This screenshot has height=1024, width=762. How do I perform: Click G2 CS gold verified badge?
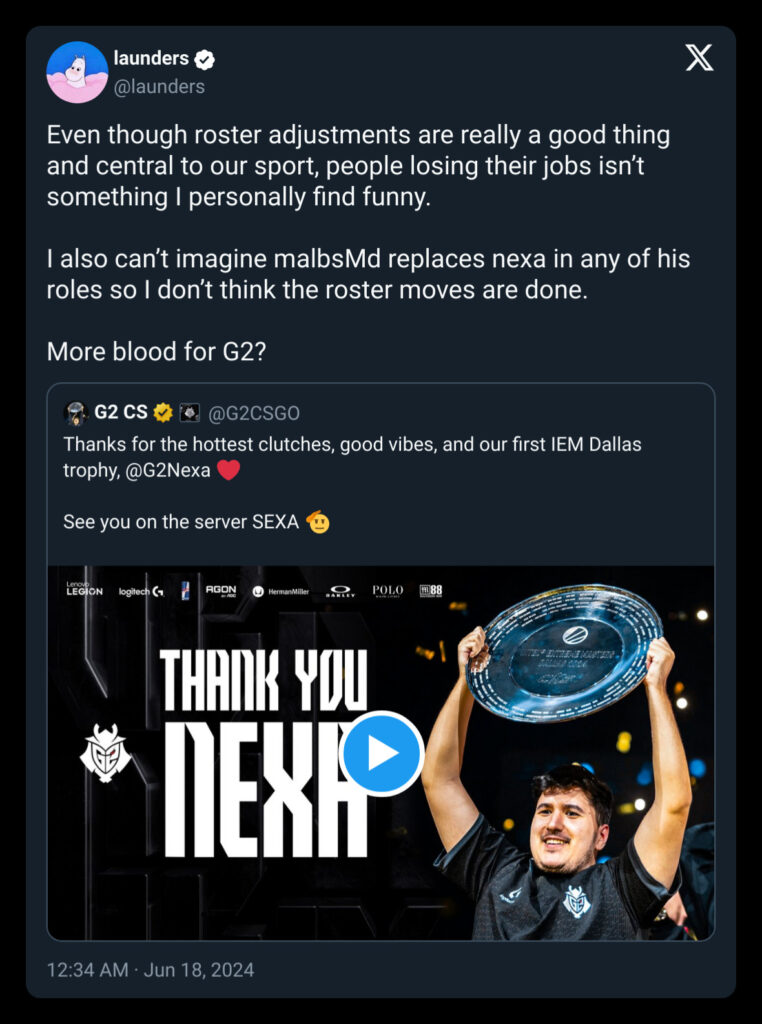pyautogui.click(x=164, y=413)
